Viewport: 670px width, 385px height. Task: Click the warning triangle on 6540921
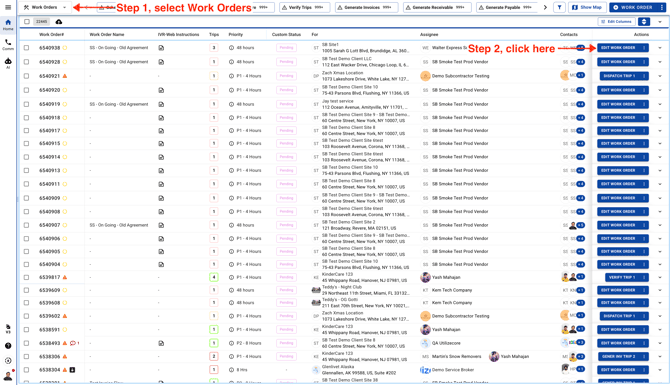[65, 76]
